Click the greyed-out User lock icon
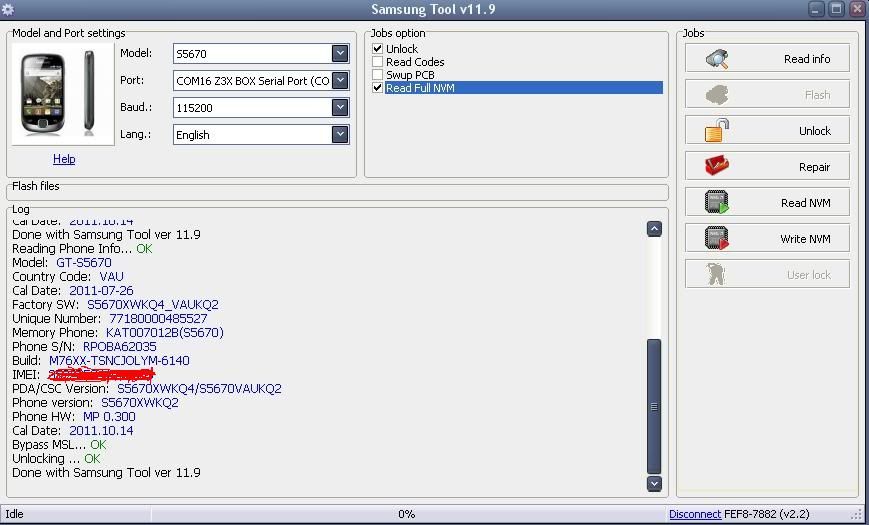 715,274
